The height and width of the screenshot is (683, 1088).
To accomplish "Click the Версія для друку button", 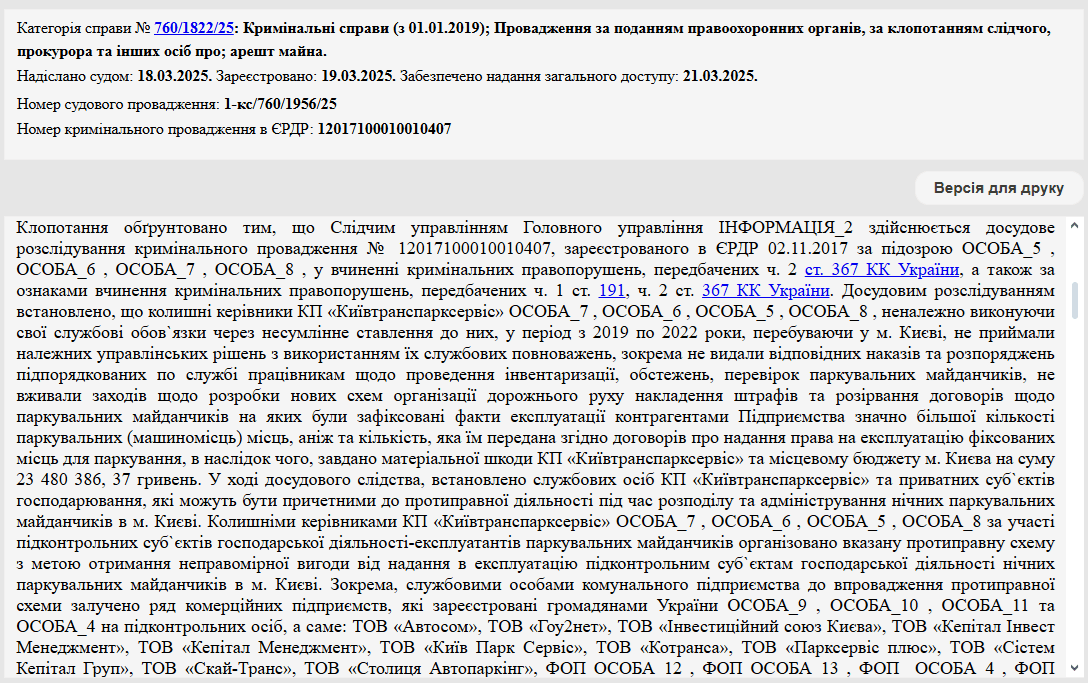I will (x=998, y=188).
